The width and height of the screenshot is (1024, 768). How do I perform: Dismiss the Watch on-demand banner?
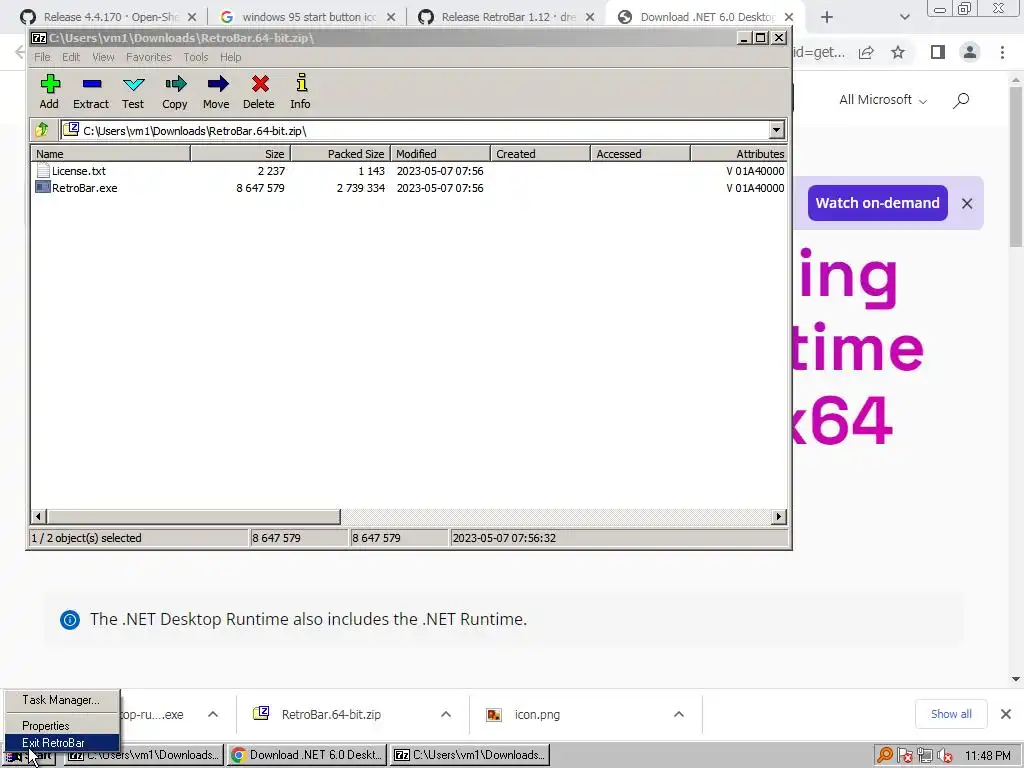click(x=967, y=204)
